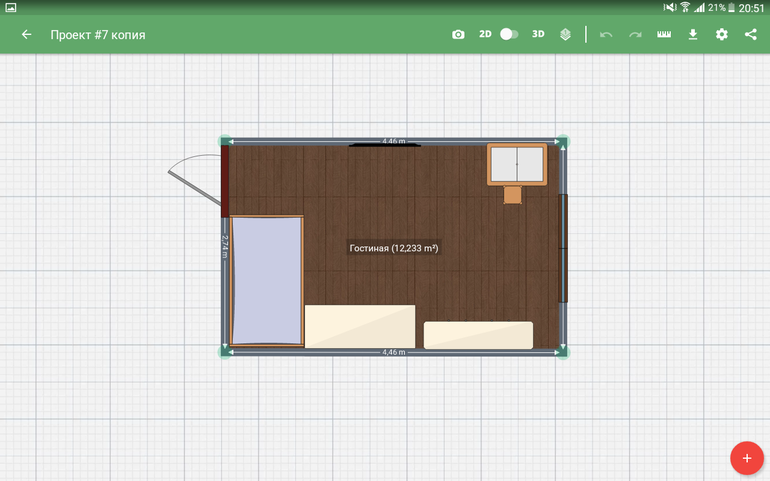Open the layers (floors) icon
This screenshot has width=770, height=481.
[x=565, y=34]
